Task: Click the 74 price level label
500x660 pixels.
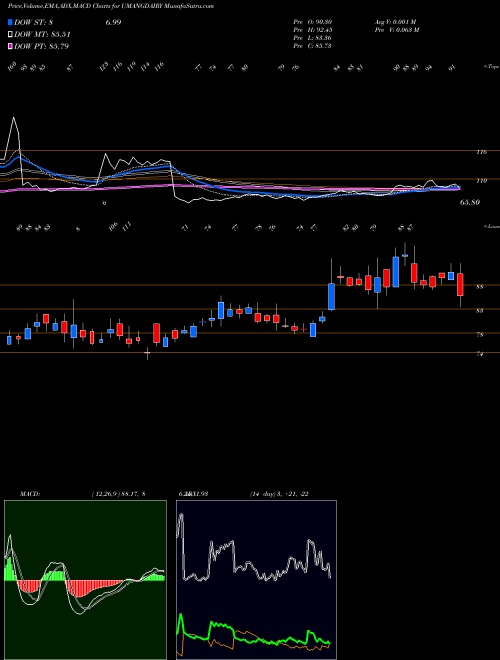Action: (479, 354)
